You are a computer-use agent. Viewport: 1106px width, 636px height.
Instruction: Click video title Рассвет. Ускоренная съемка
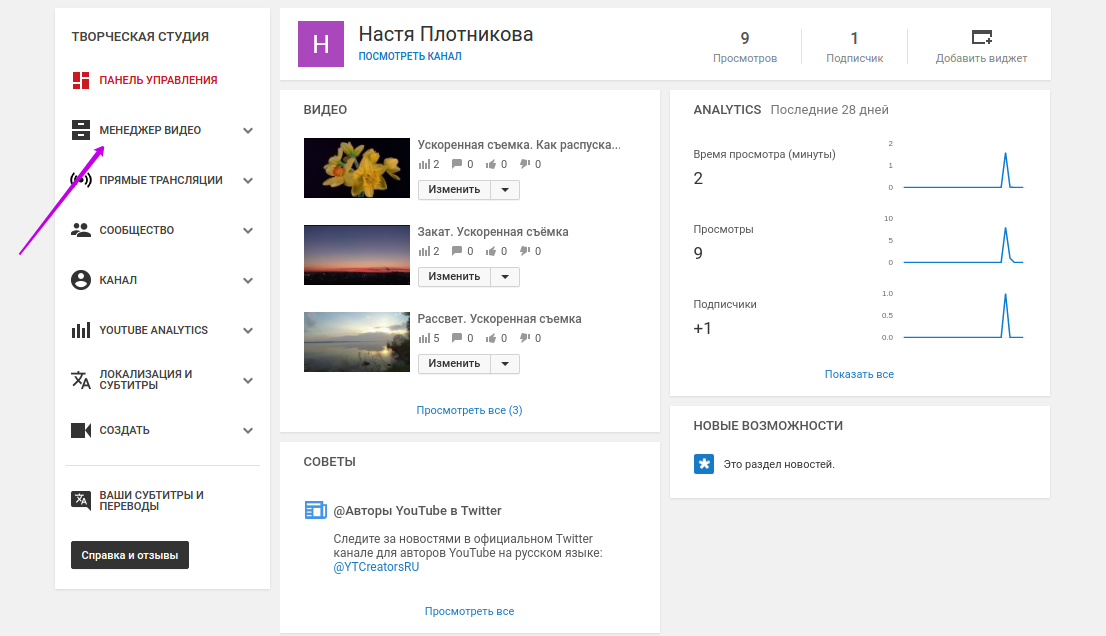coord(499,319)
